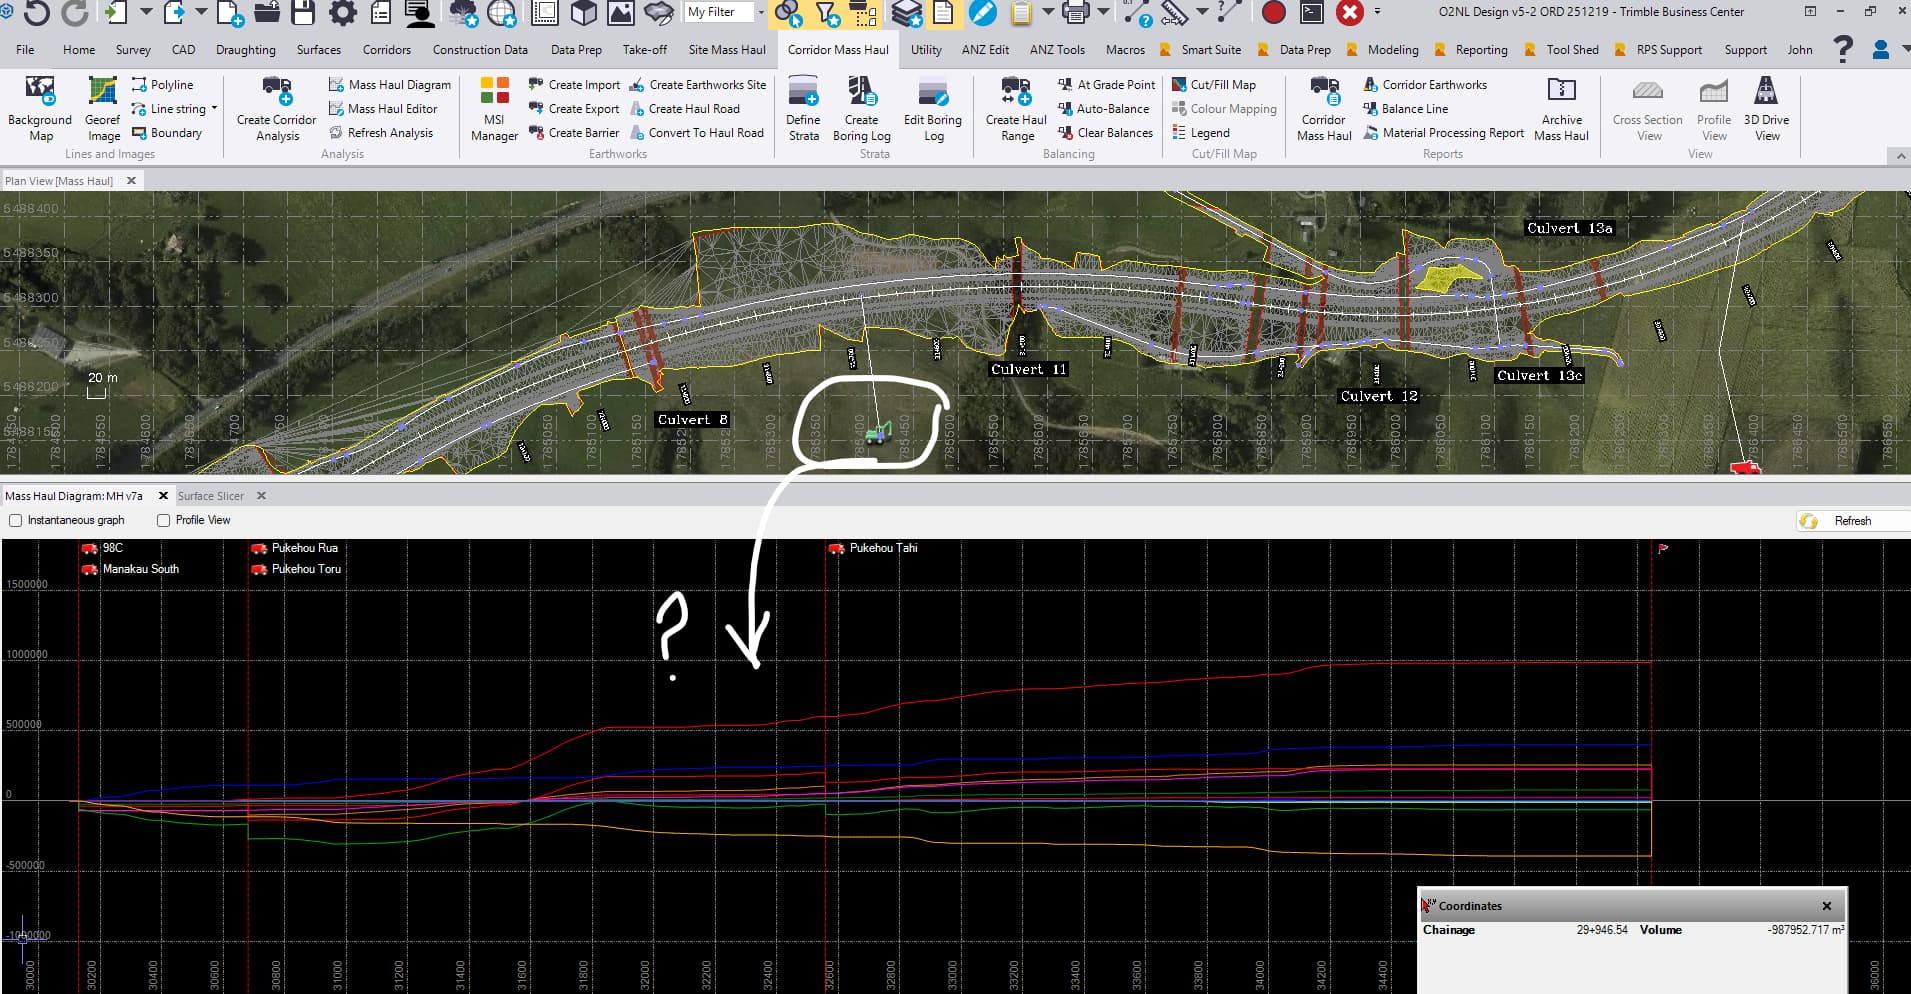Expand the Line string dropdown arrow

(214, 109)
